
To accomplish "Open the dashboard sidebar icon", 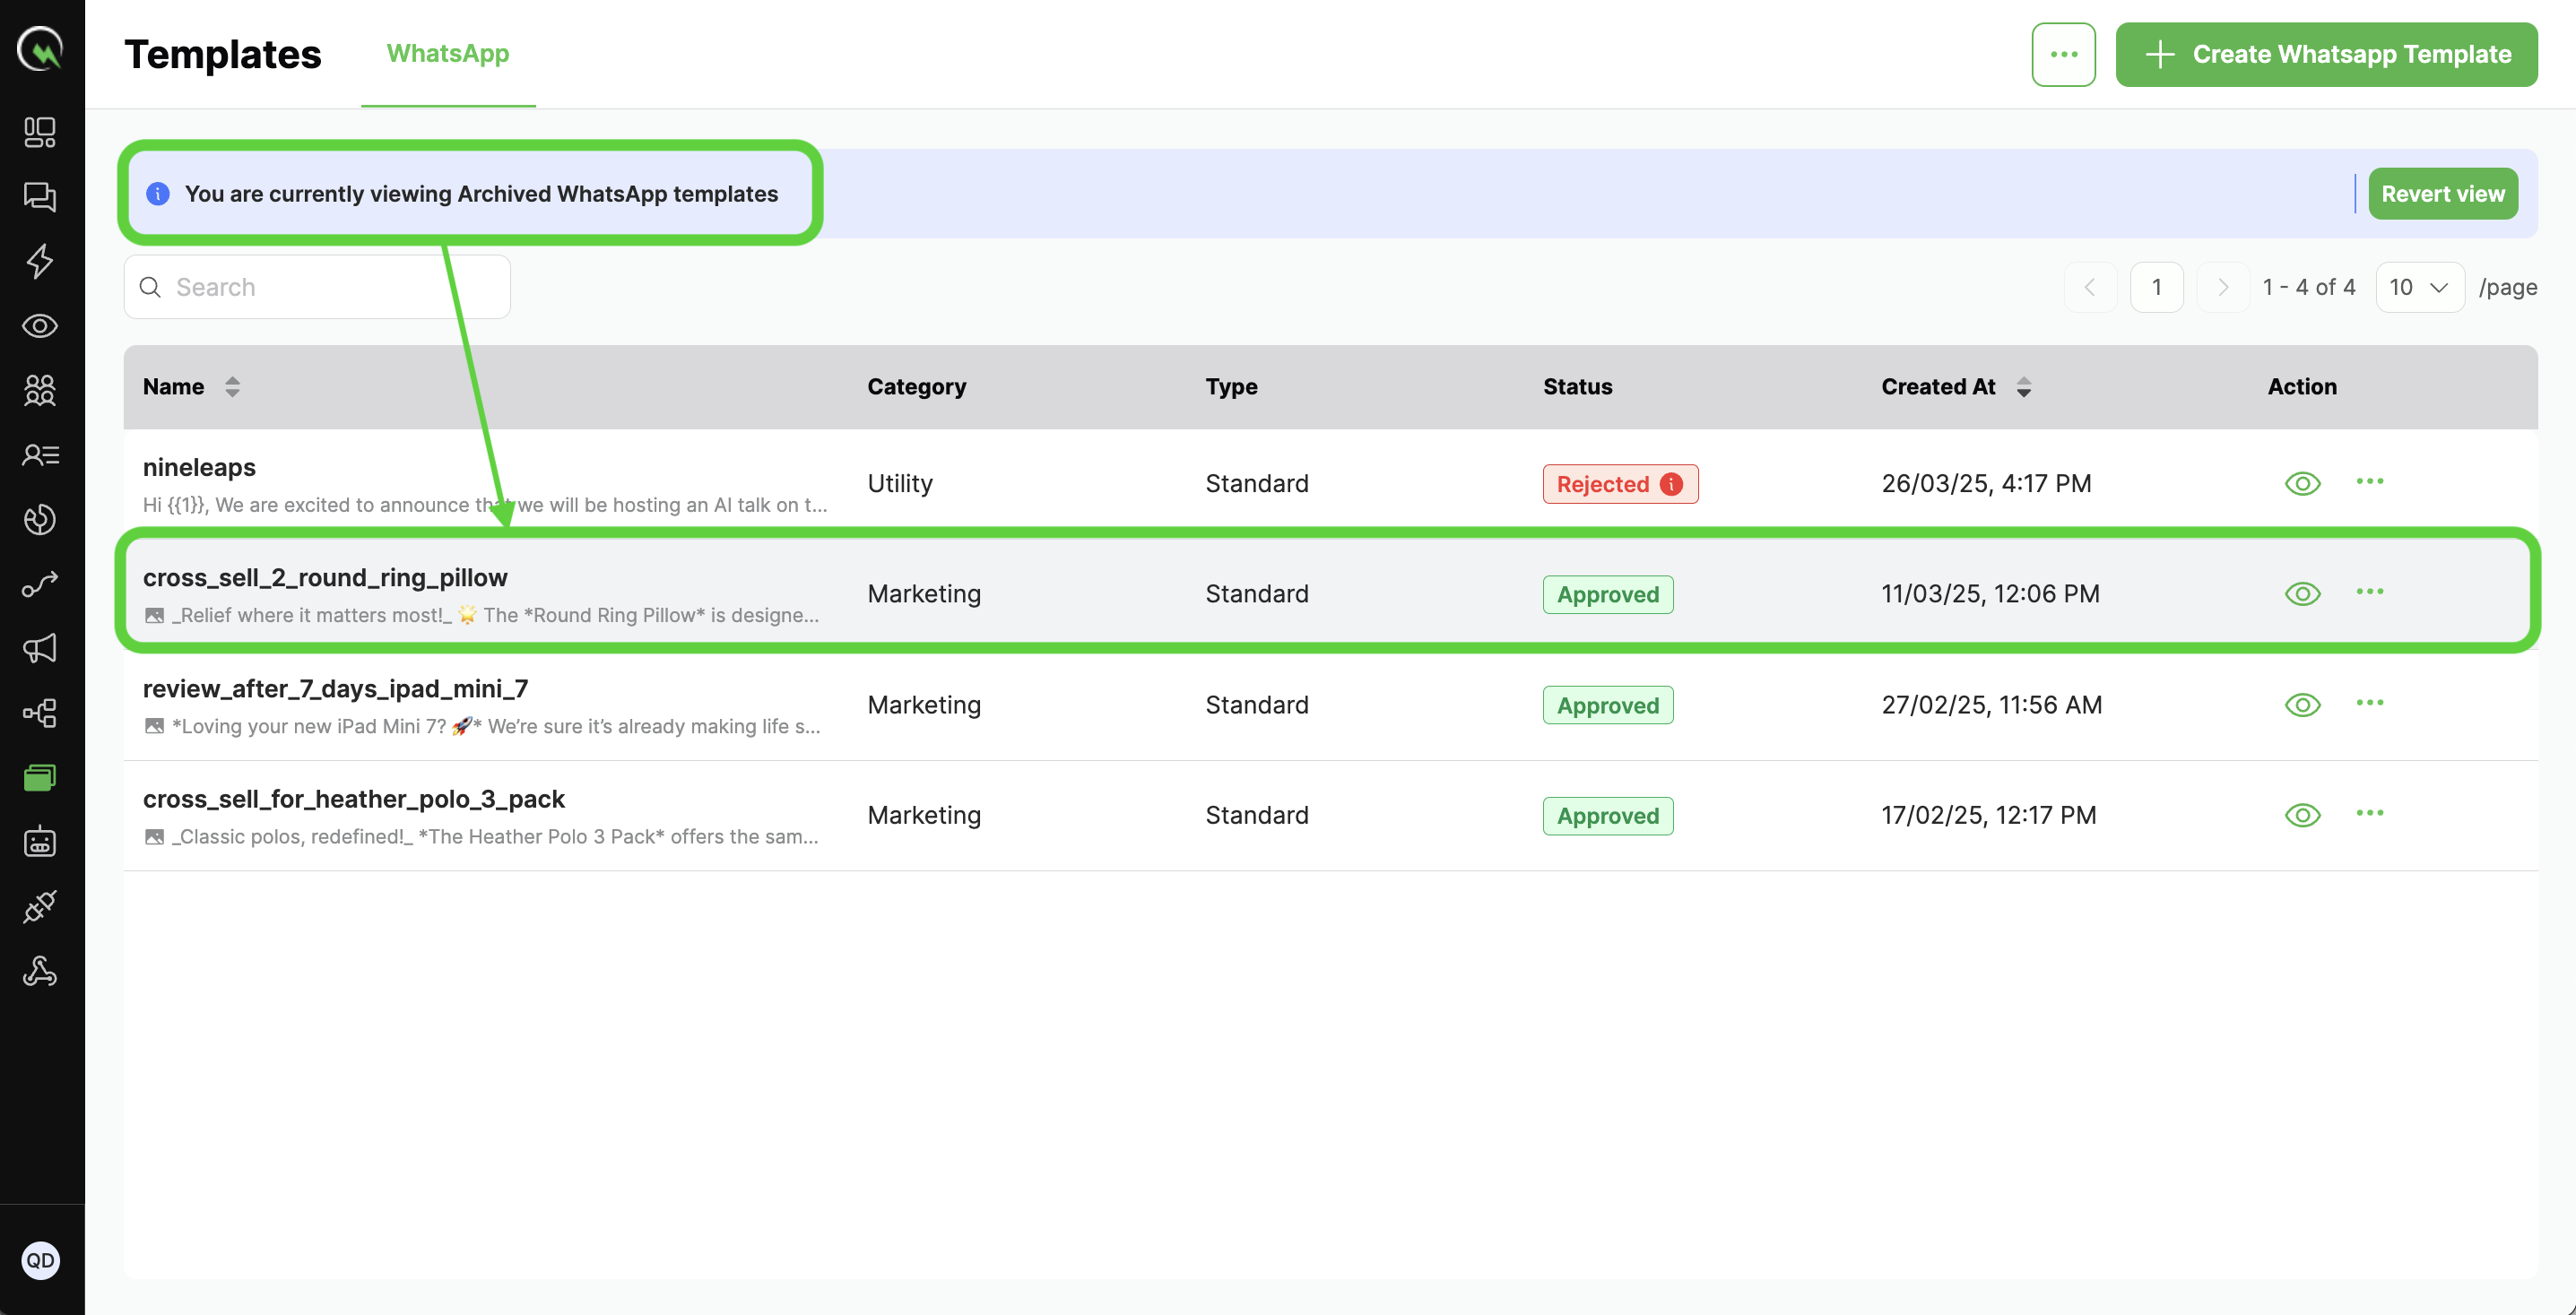I will 40,132.
